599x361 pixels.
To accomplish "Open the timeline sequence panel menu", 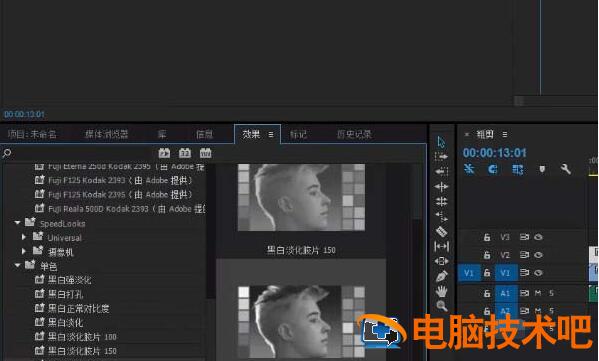I will [x=505, y=134].
